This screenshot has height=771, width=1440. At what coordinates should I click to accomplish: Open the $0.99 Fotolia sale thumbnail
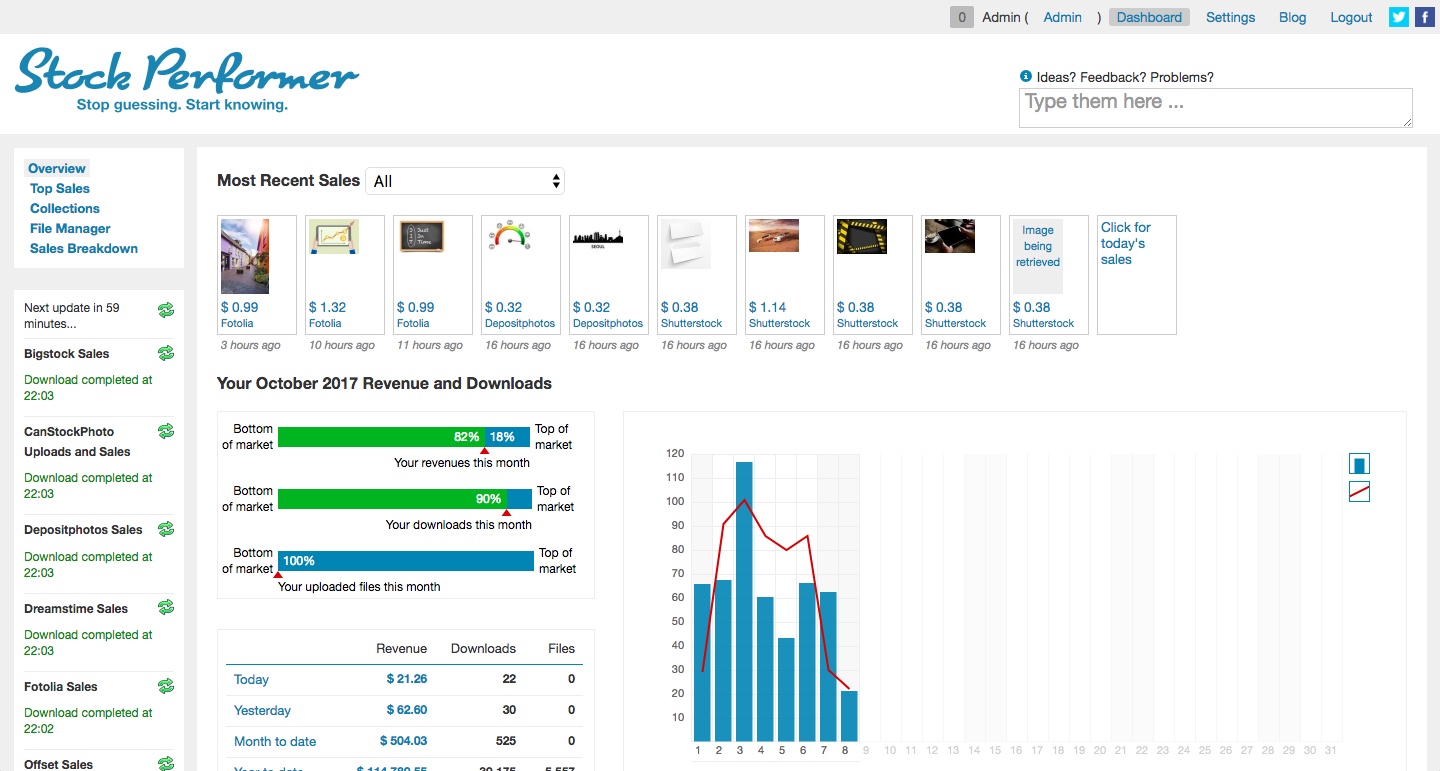coord(256,256)
